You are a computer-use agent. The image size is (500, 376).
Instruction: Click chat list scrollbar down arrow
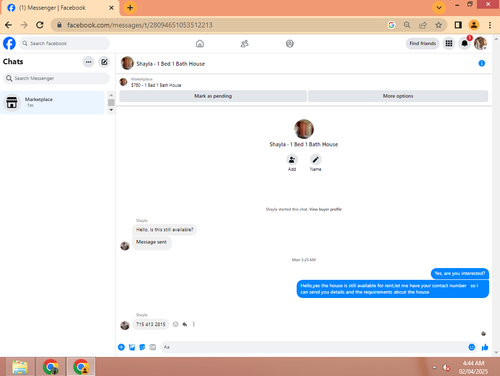coord(111,110)
